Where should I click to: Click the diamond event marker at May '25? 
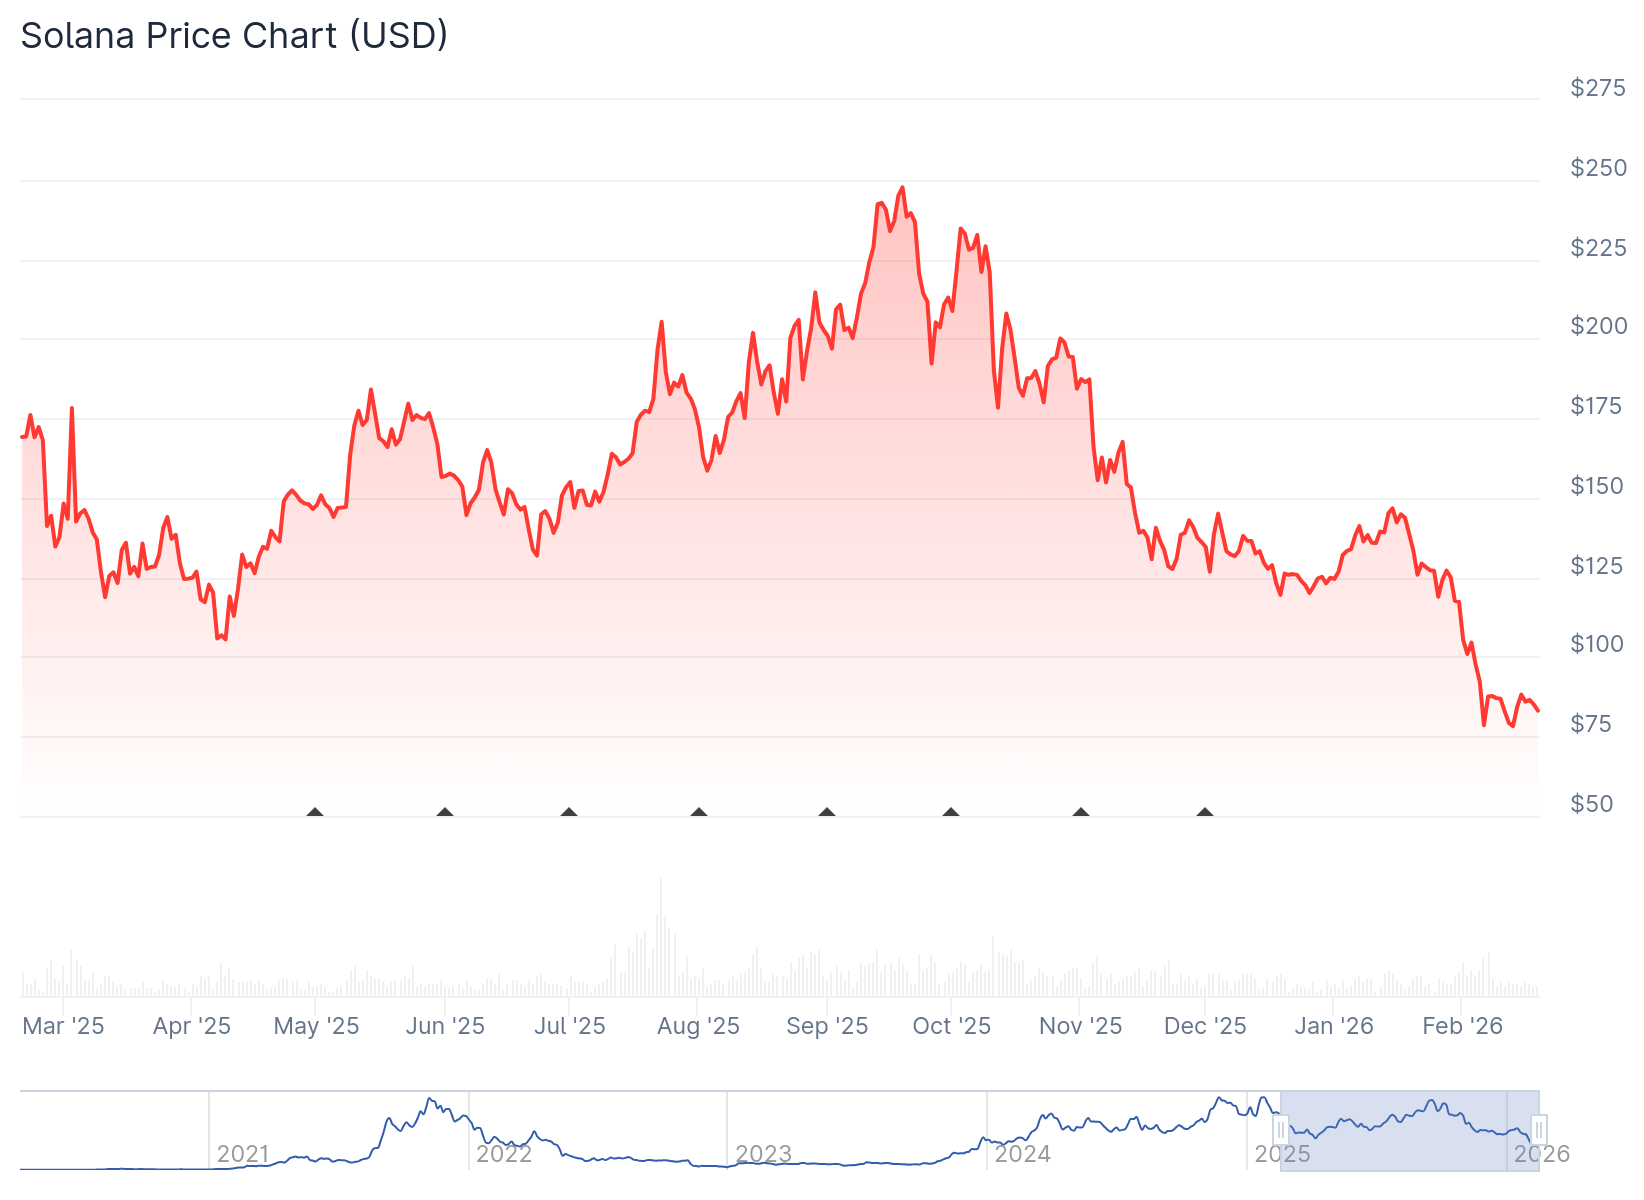click(x=315, y=813)
